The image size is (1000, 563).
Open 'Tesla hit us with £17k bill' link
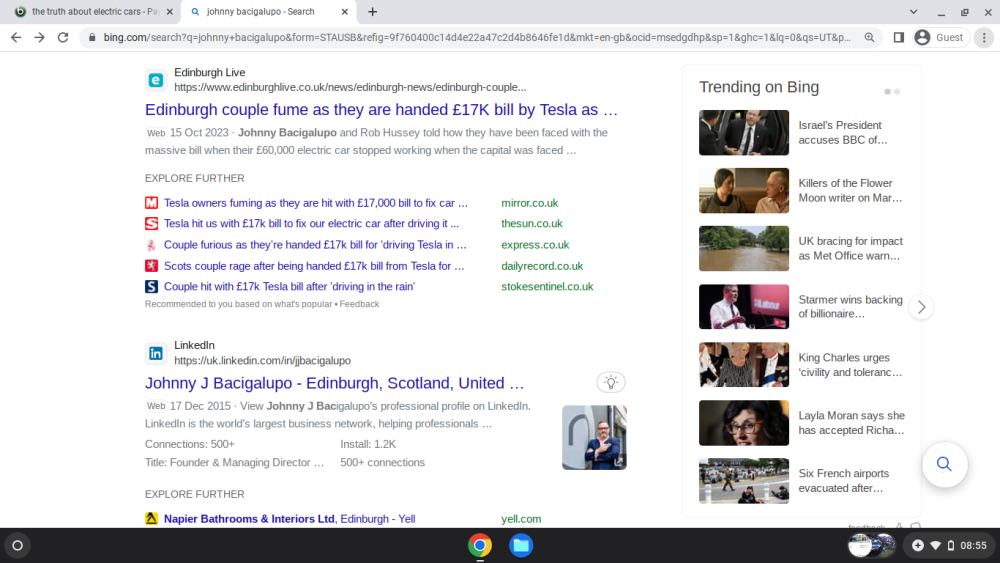[311, 224]
